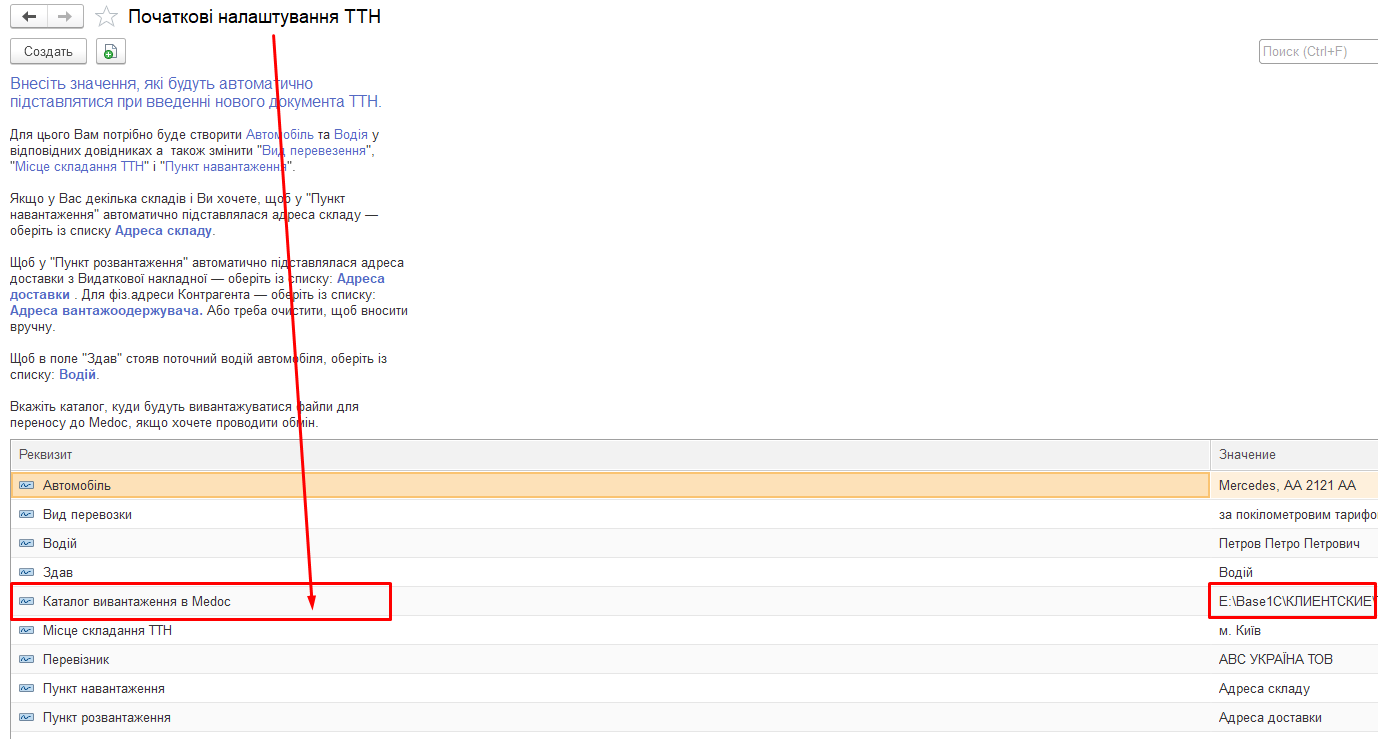
Task: Click the row icon beside Автомобіль
Action: (27, 485)
